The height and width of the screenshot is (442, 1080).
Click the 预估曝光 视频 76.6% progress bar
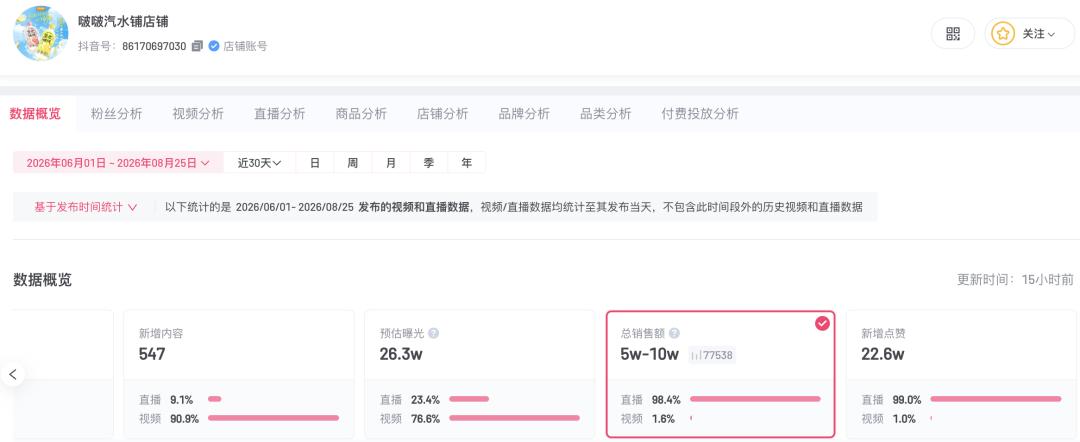pyautogui.click(x=515, y=418)
